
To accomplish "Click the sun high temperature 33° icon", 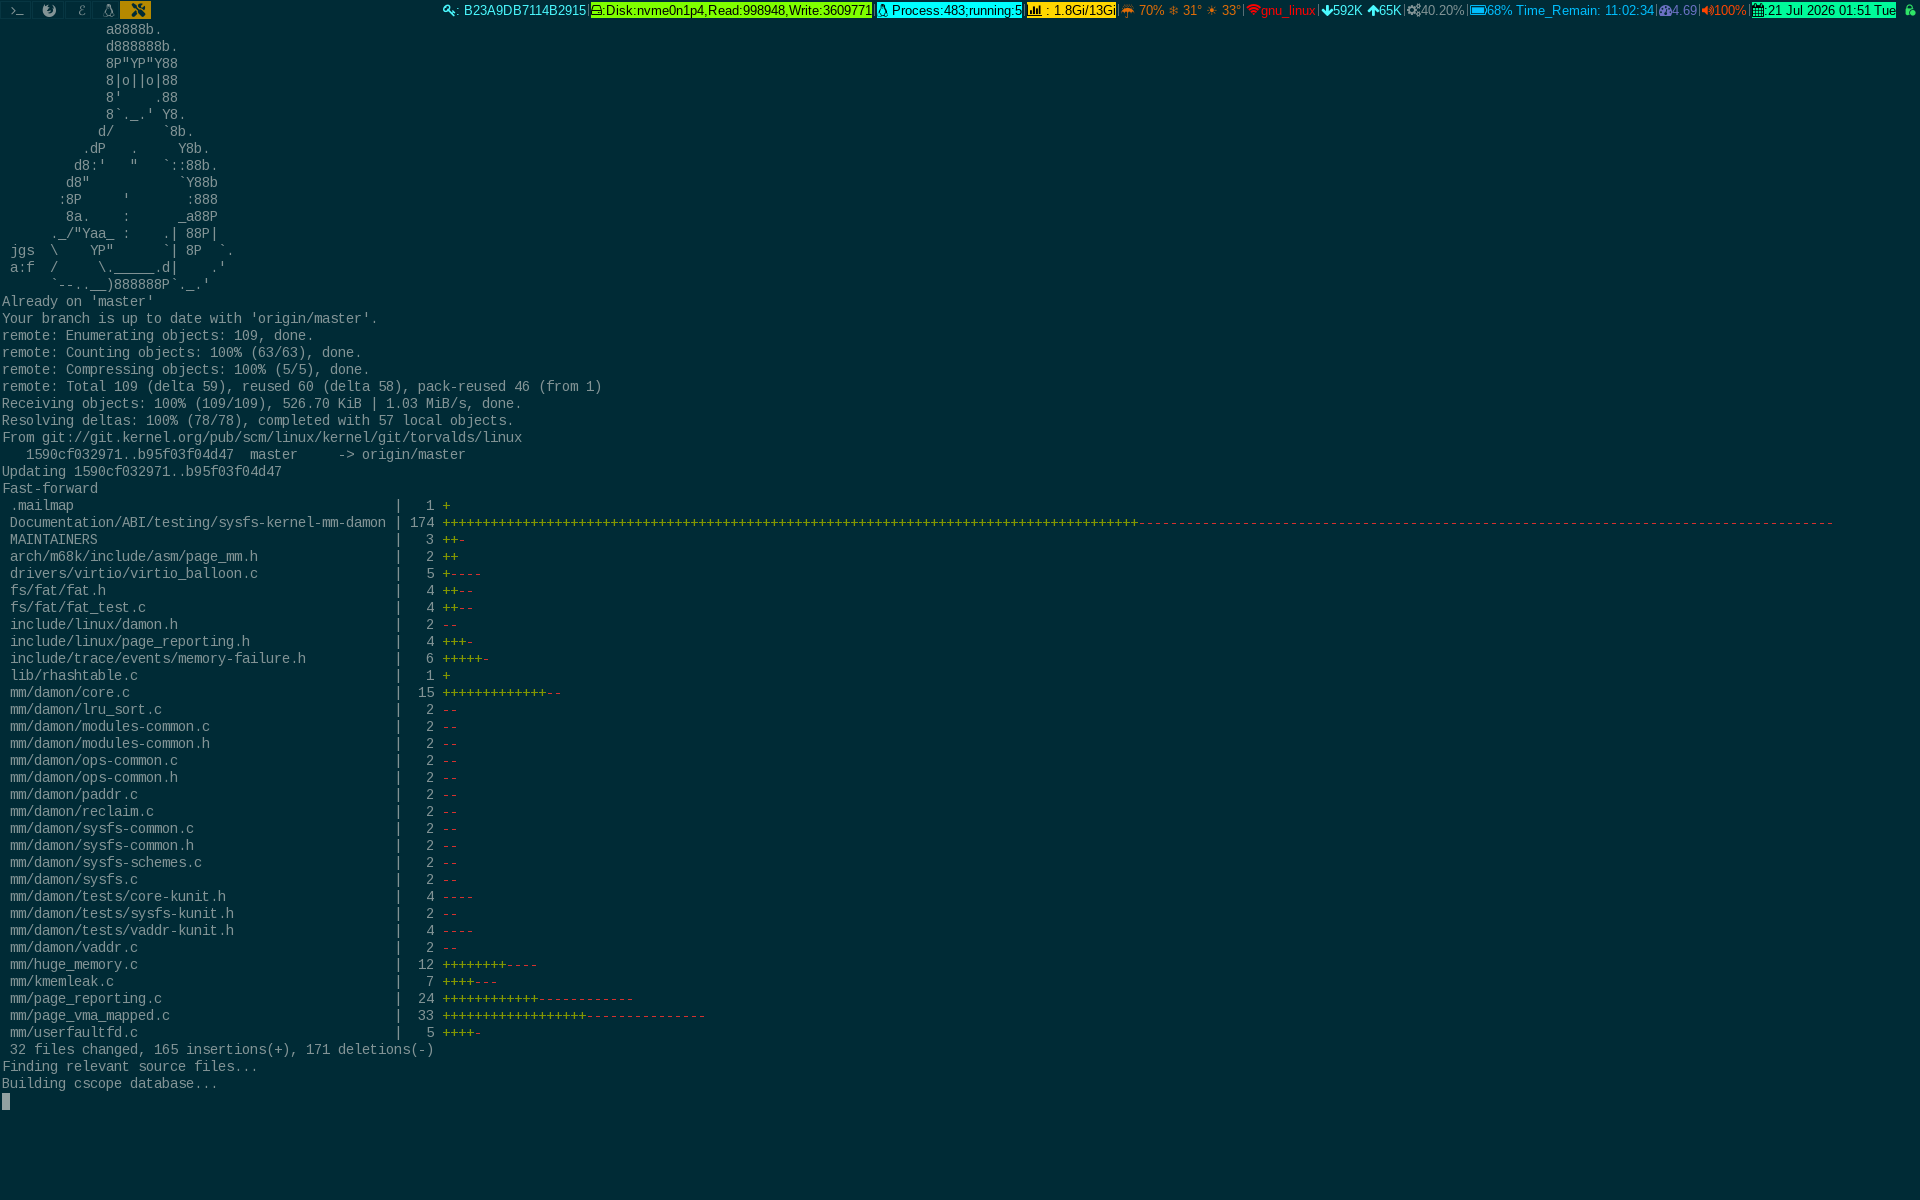I will 1212,10.
